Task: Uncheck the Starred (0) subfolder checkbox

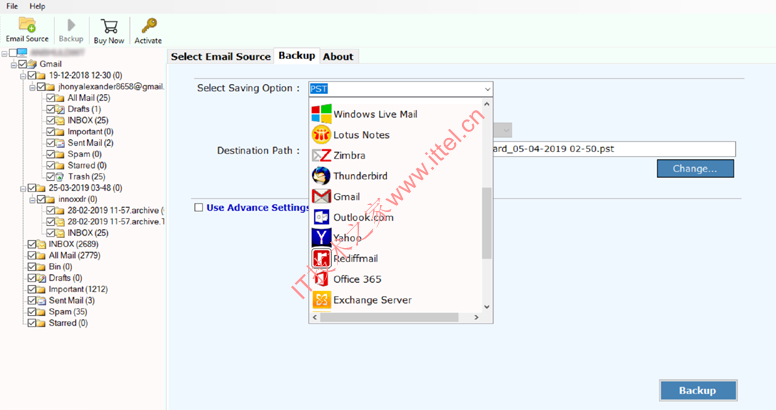Action: 50,165
